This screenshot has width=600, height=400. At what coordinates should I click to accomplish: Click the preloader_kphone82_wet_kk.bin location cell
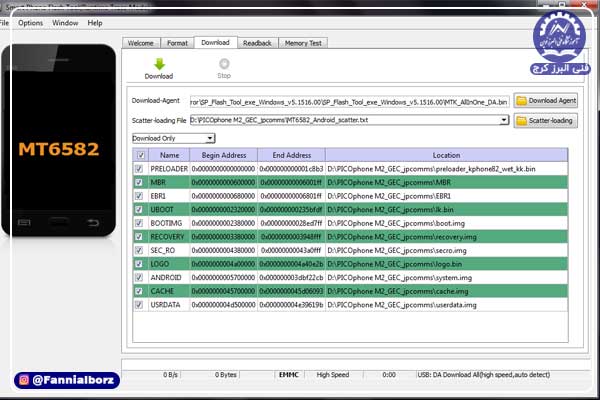447,169
